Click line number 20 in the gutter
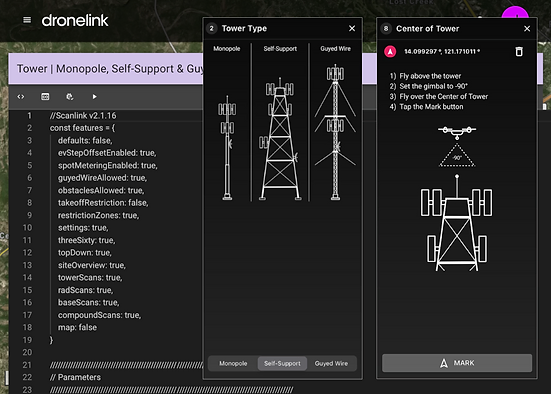This screenshot has height=394, width=551. click(27, 353)
